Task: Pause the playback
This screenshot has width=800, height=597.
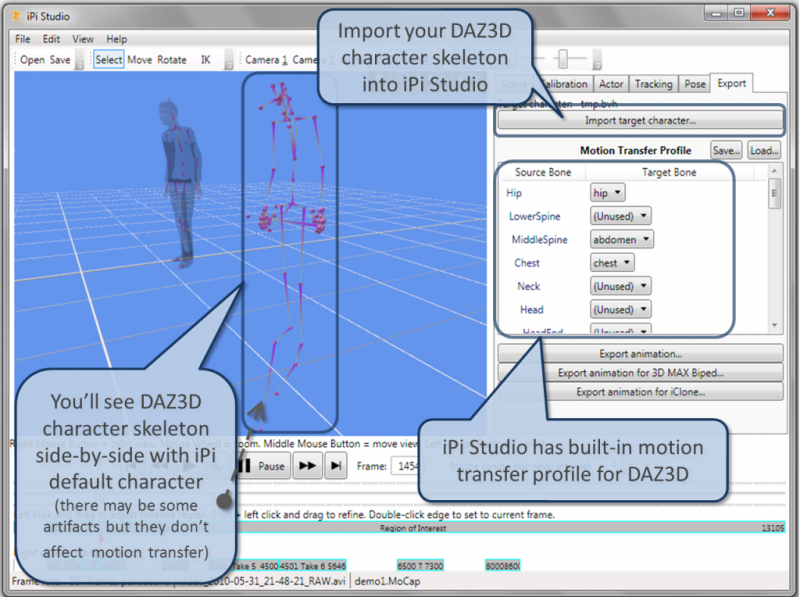Action: tap(262, 466)
